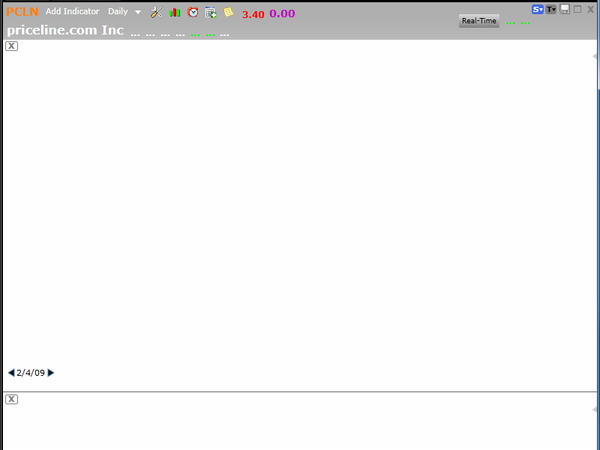This screenshot has width=600, height=450.
Task: Click the red 3.40 price value
Action: (x=253, y=14)
